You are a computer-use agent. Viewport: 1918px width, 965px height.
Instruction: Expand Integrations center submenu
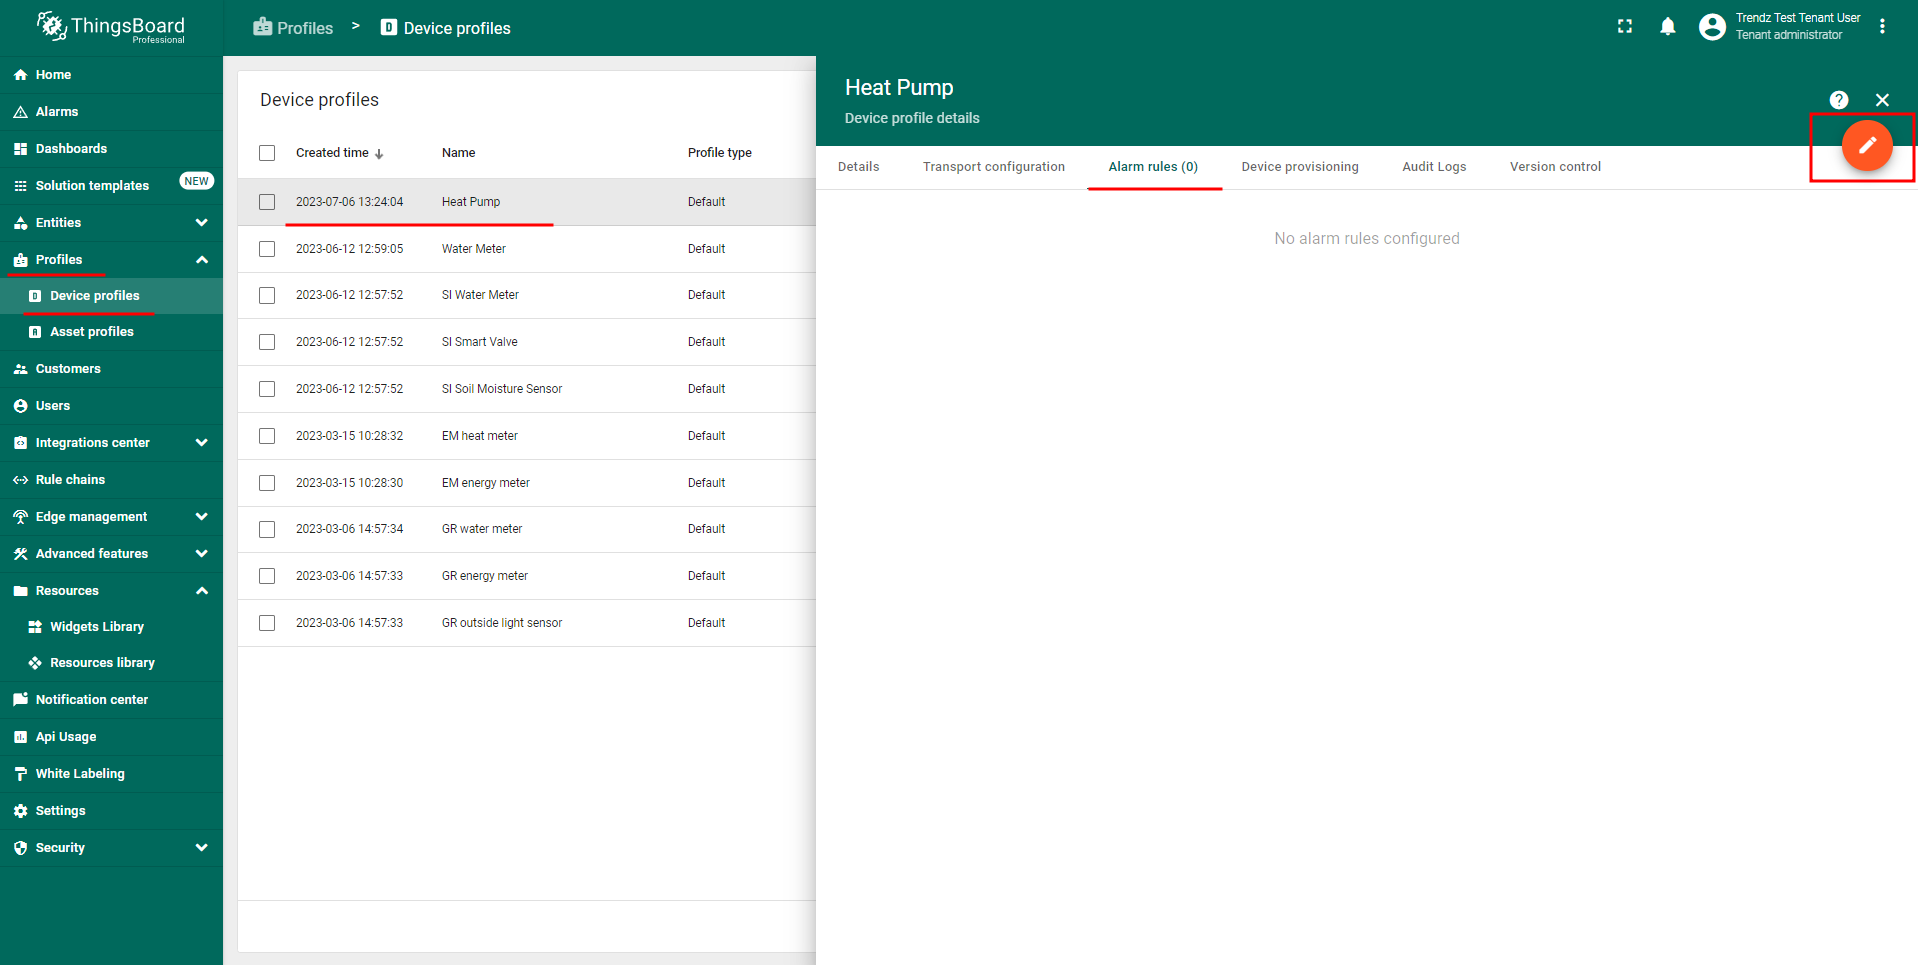click(201, 443)
